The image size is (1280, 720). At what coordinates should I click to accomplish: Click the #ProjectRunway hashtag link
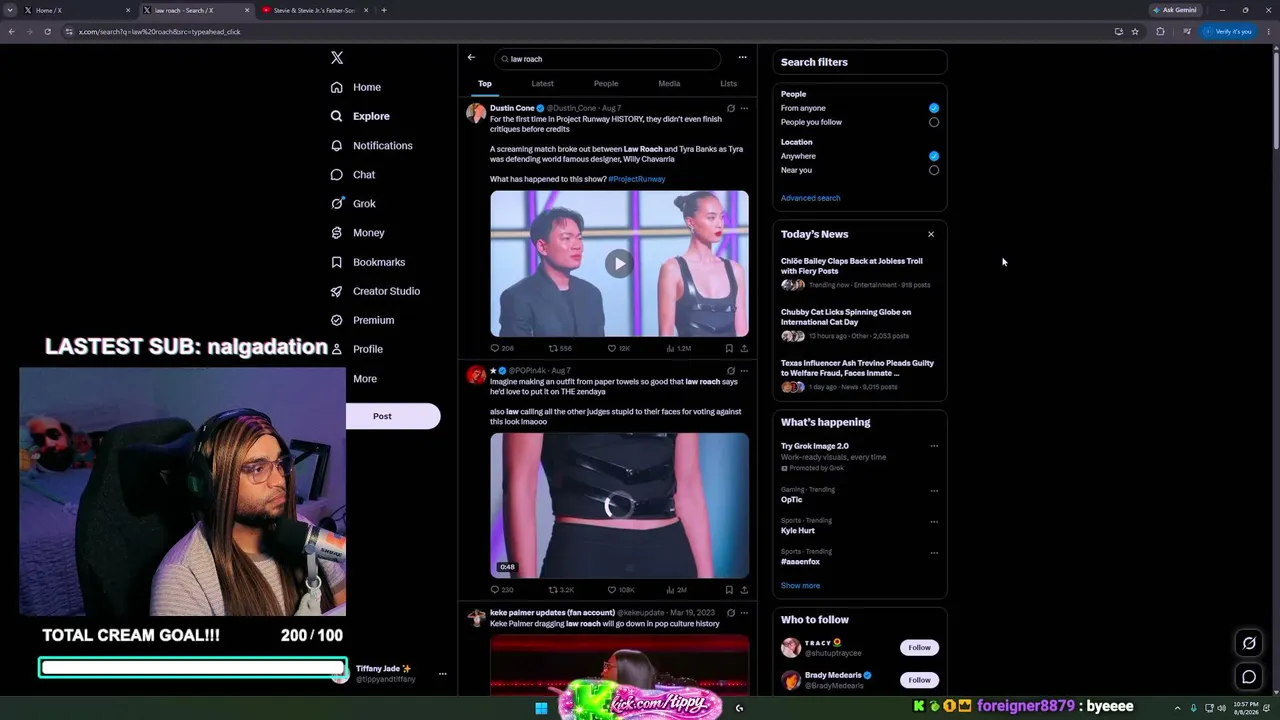637,179
